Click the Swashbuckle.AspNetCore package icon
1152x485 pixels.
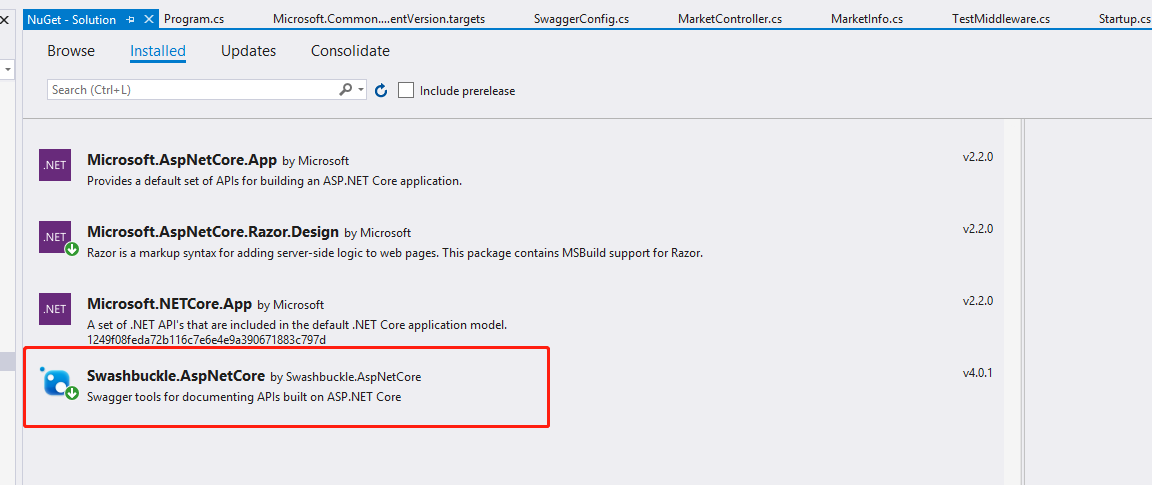click(x=57, y=381)
